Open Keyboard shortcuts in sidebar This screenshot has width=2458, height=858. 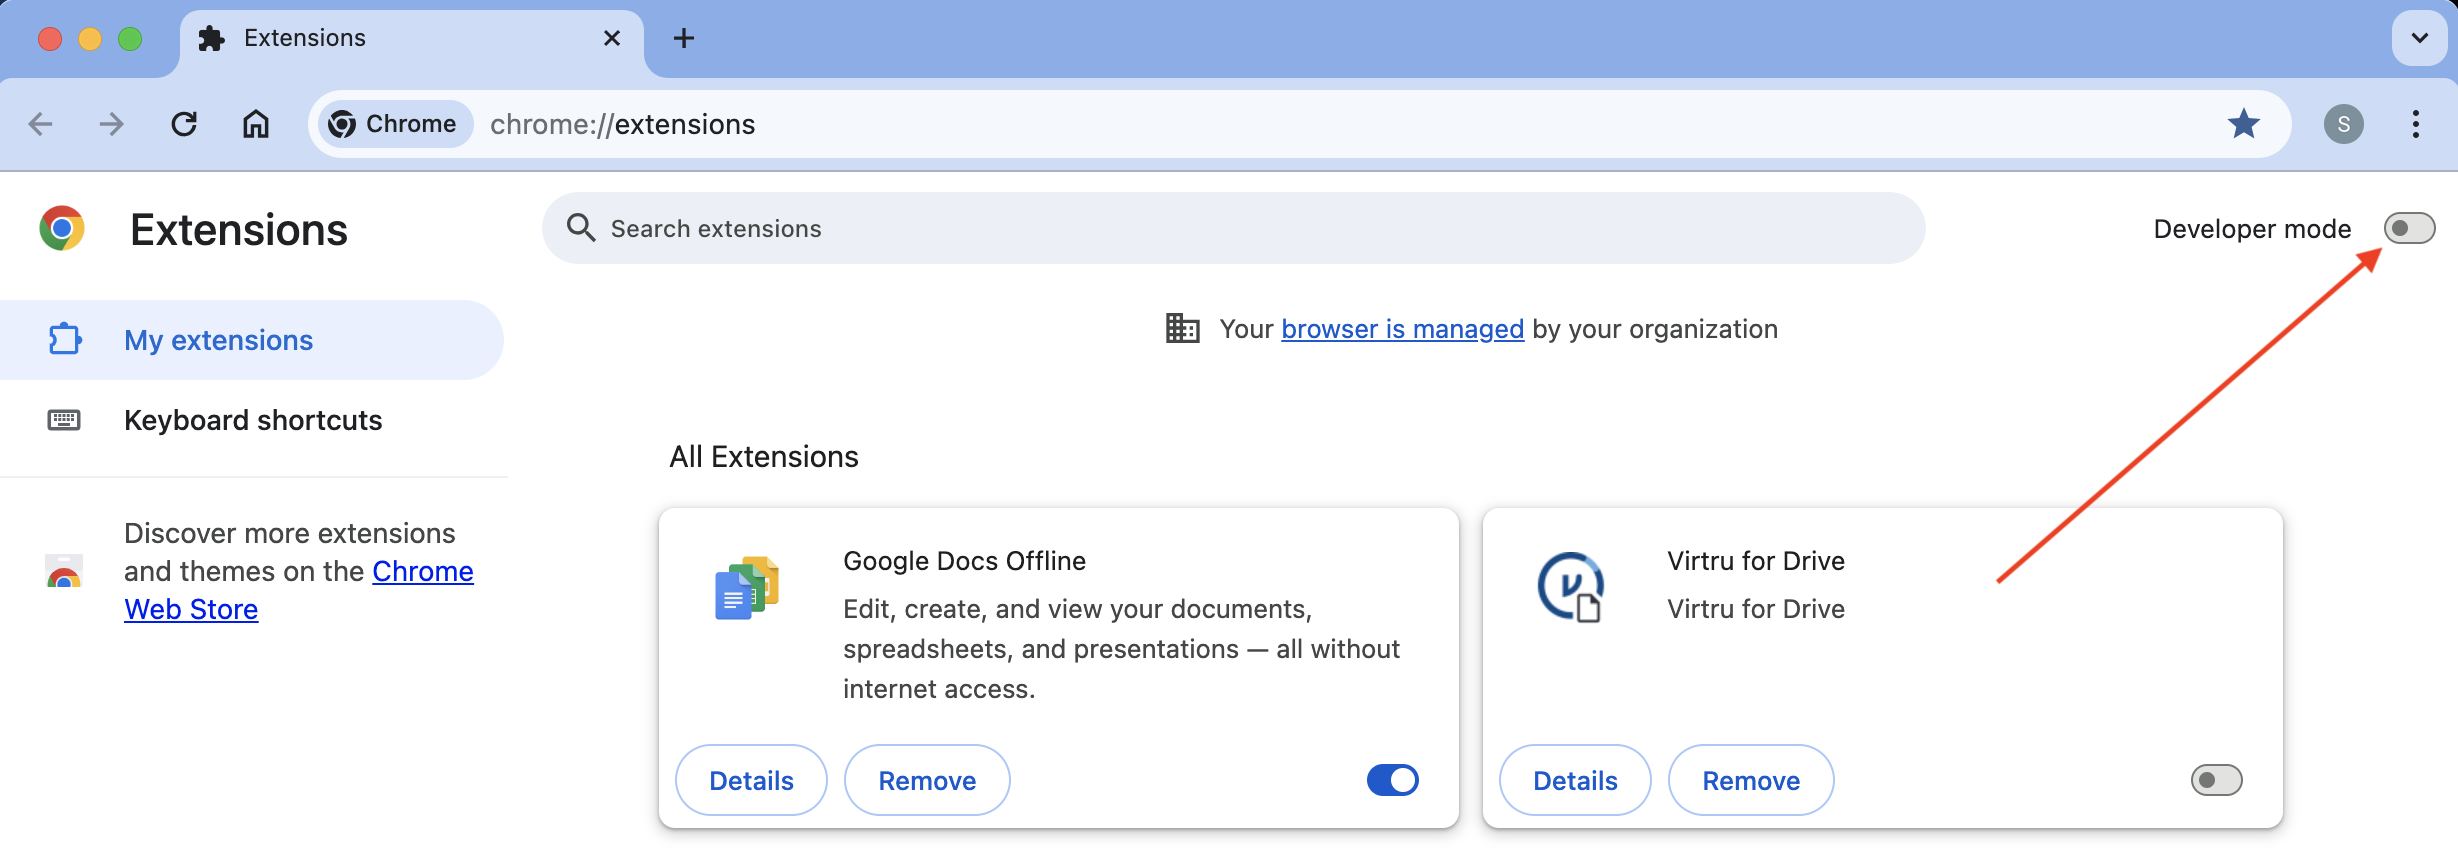pyautogui.click(x=252, y=420)
